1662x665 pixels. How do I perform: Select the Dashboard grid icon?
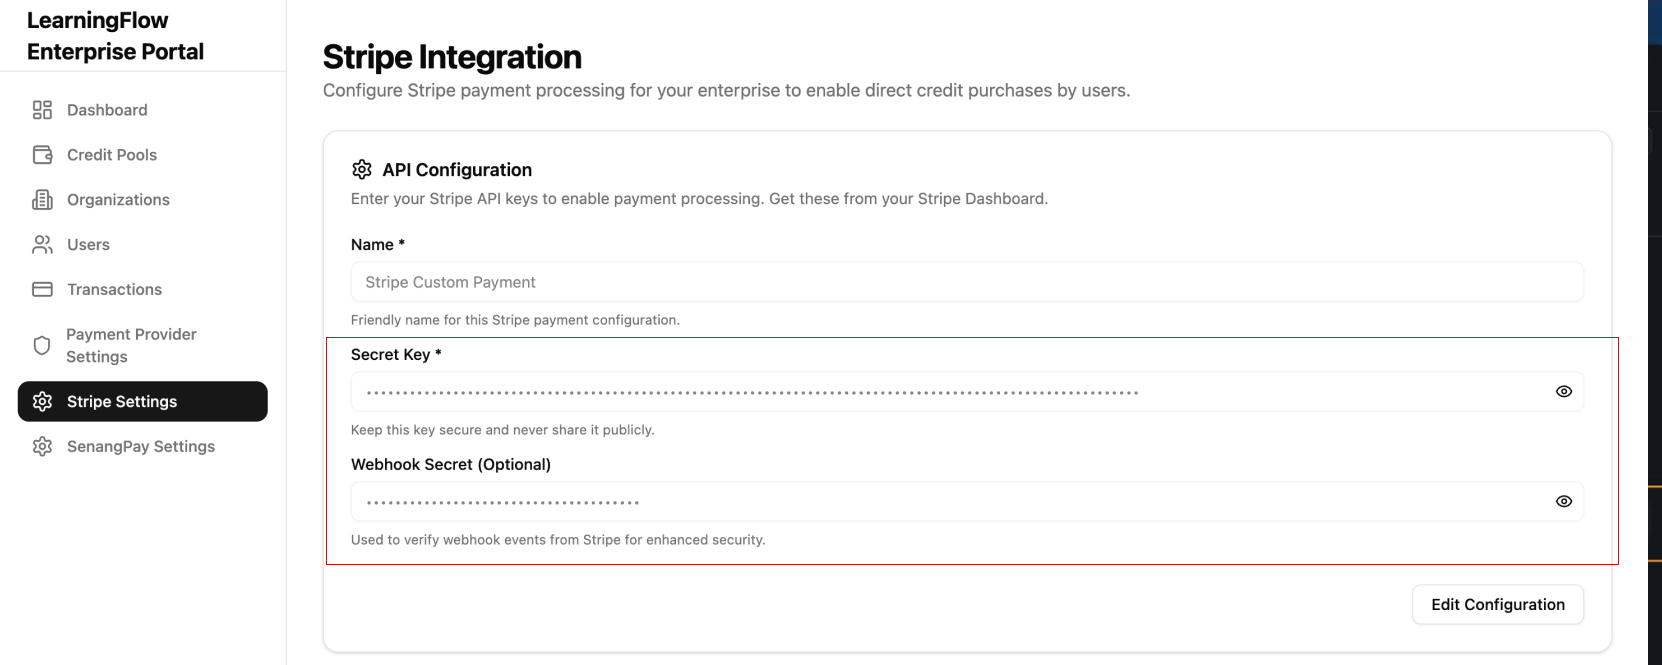[x=41, y=109]
